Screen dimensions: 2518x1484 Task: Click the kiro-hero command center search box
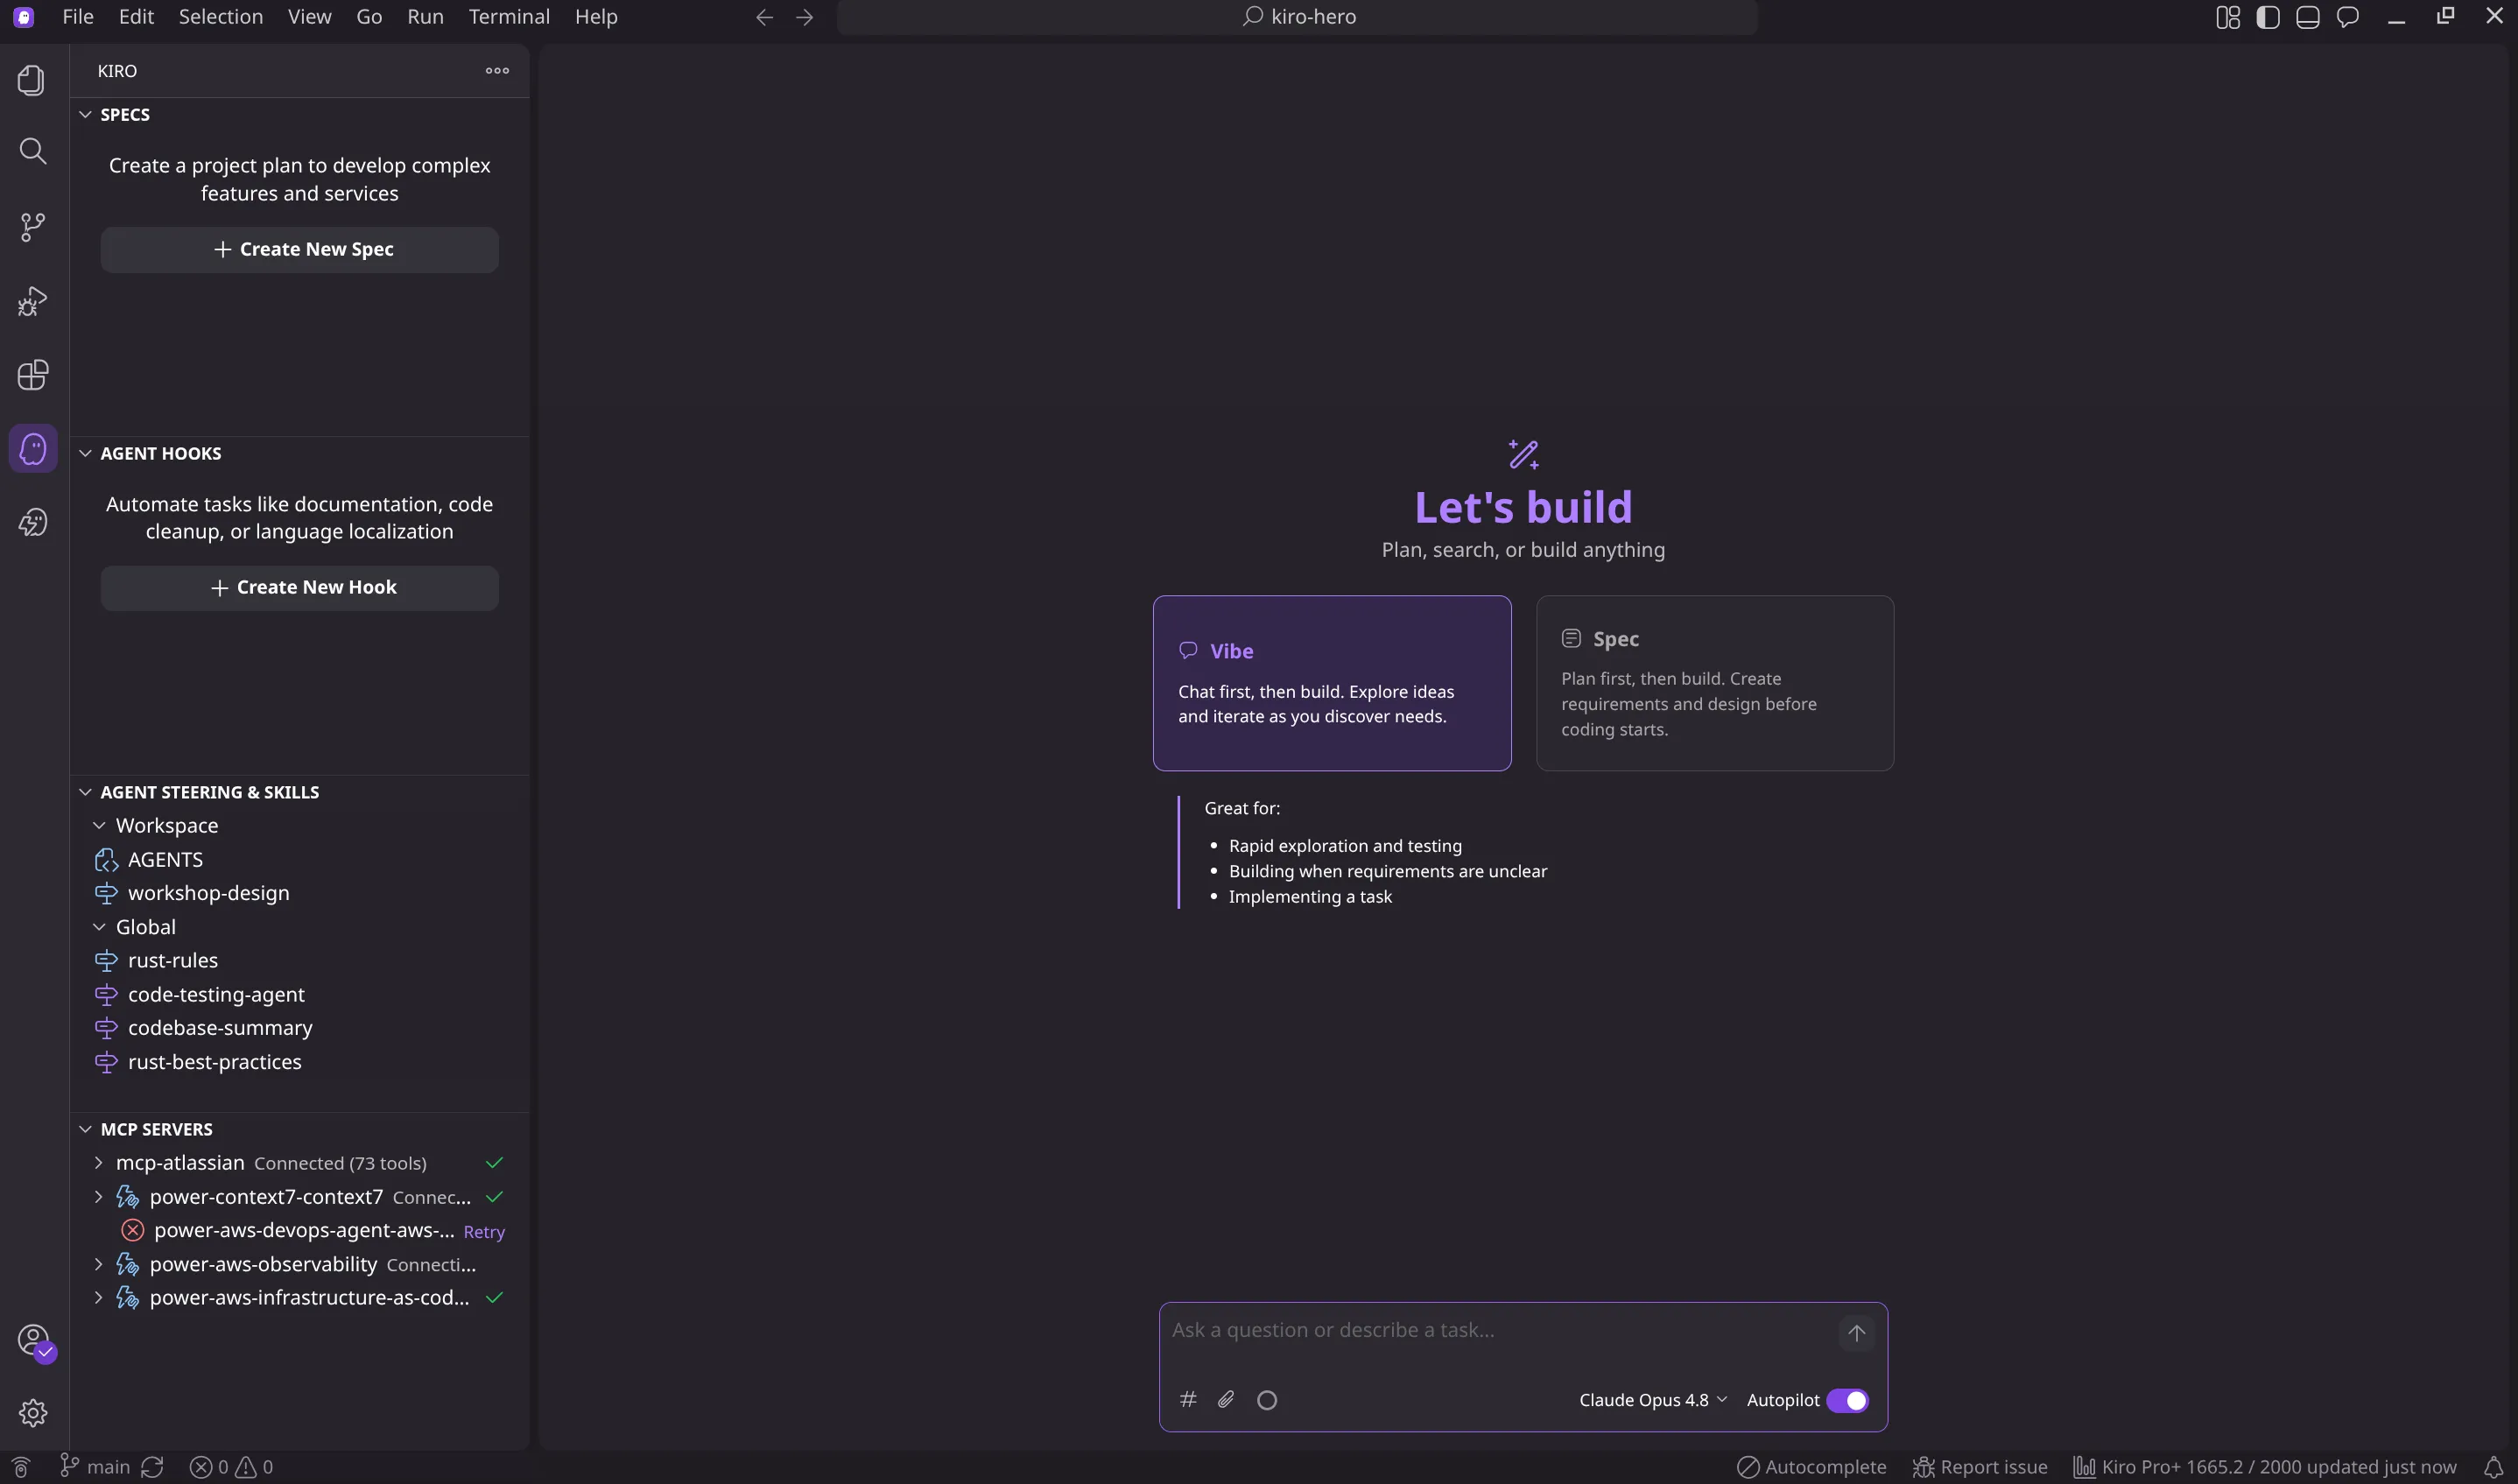coord(1297,17)
